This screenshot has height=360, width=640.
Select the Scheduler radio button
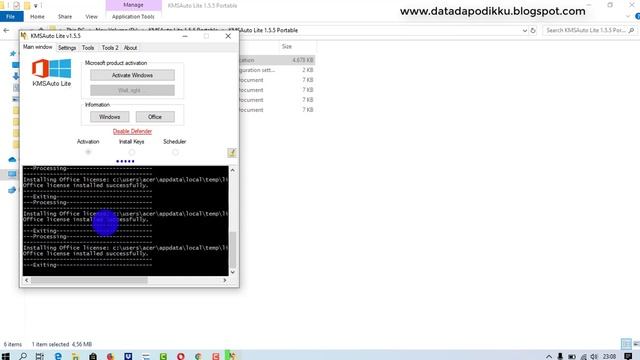(175, 152)
